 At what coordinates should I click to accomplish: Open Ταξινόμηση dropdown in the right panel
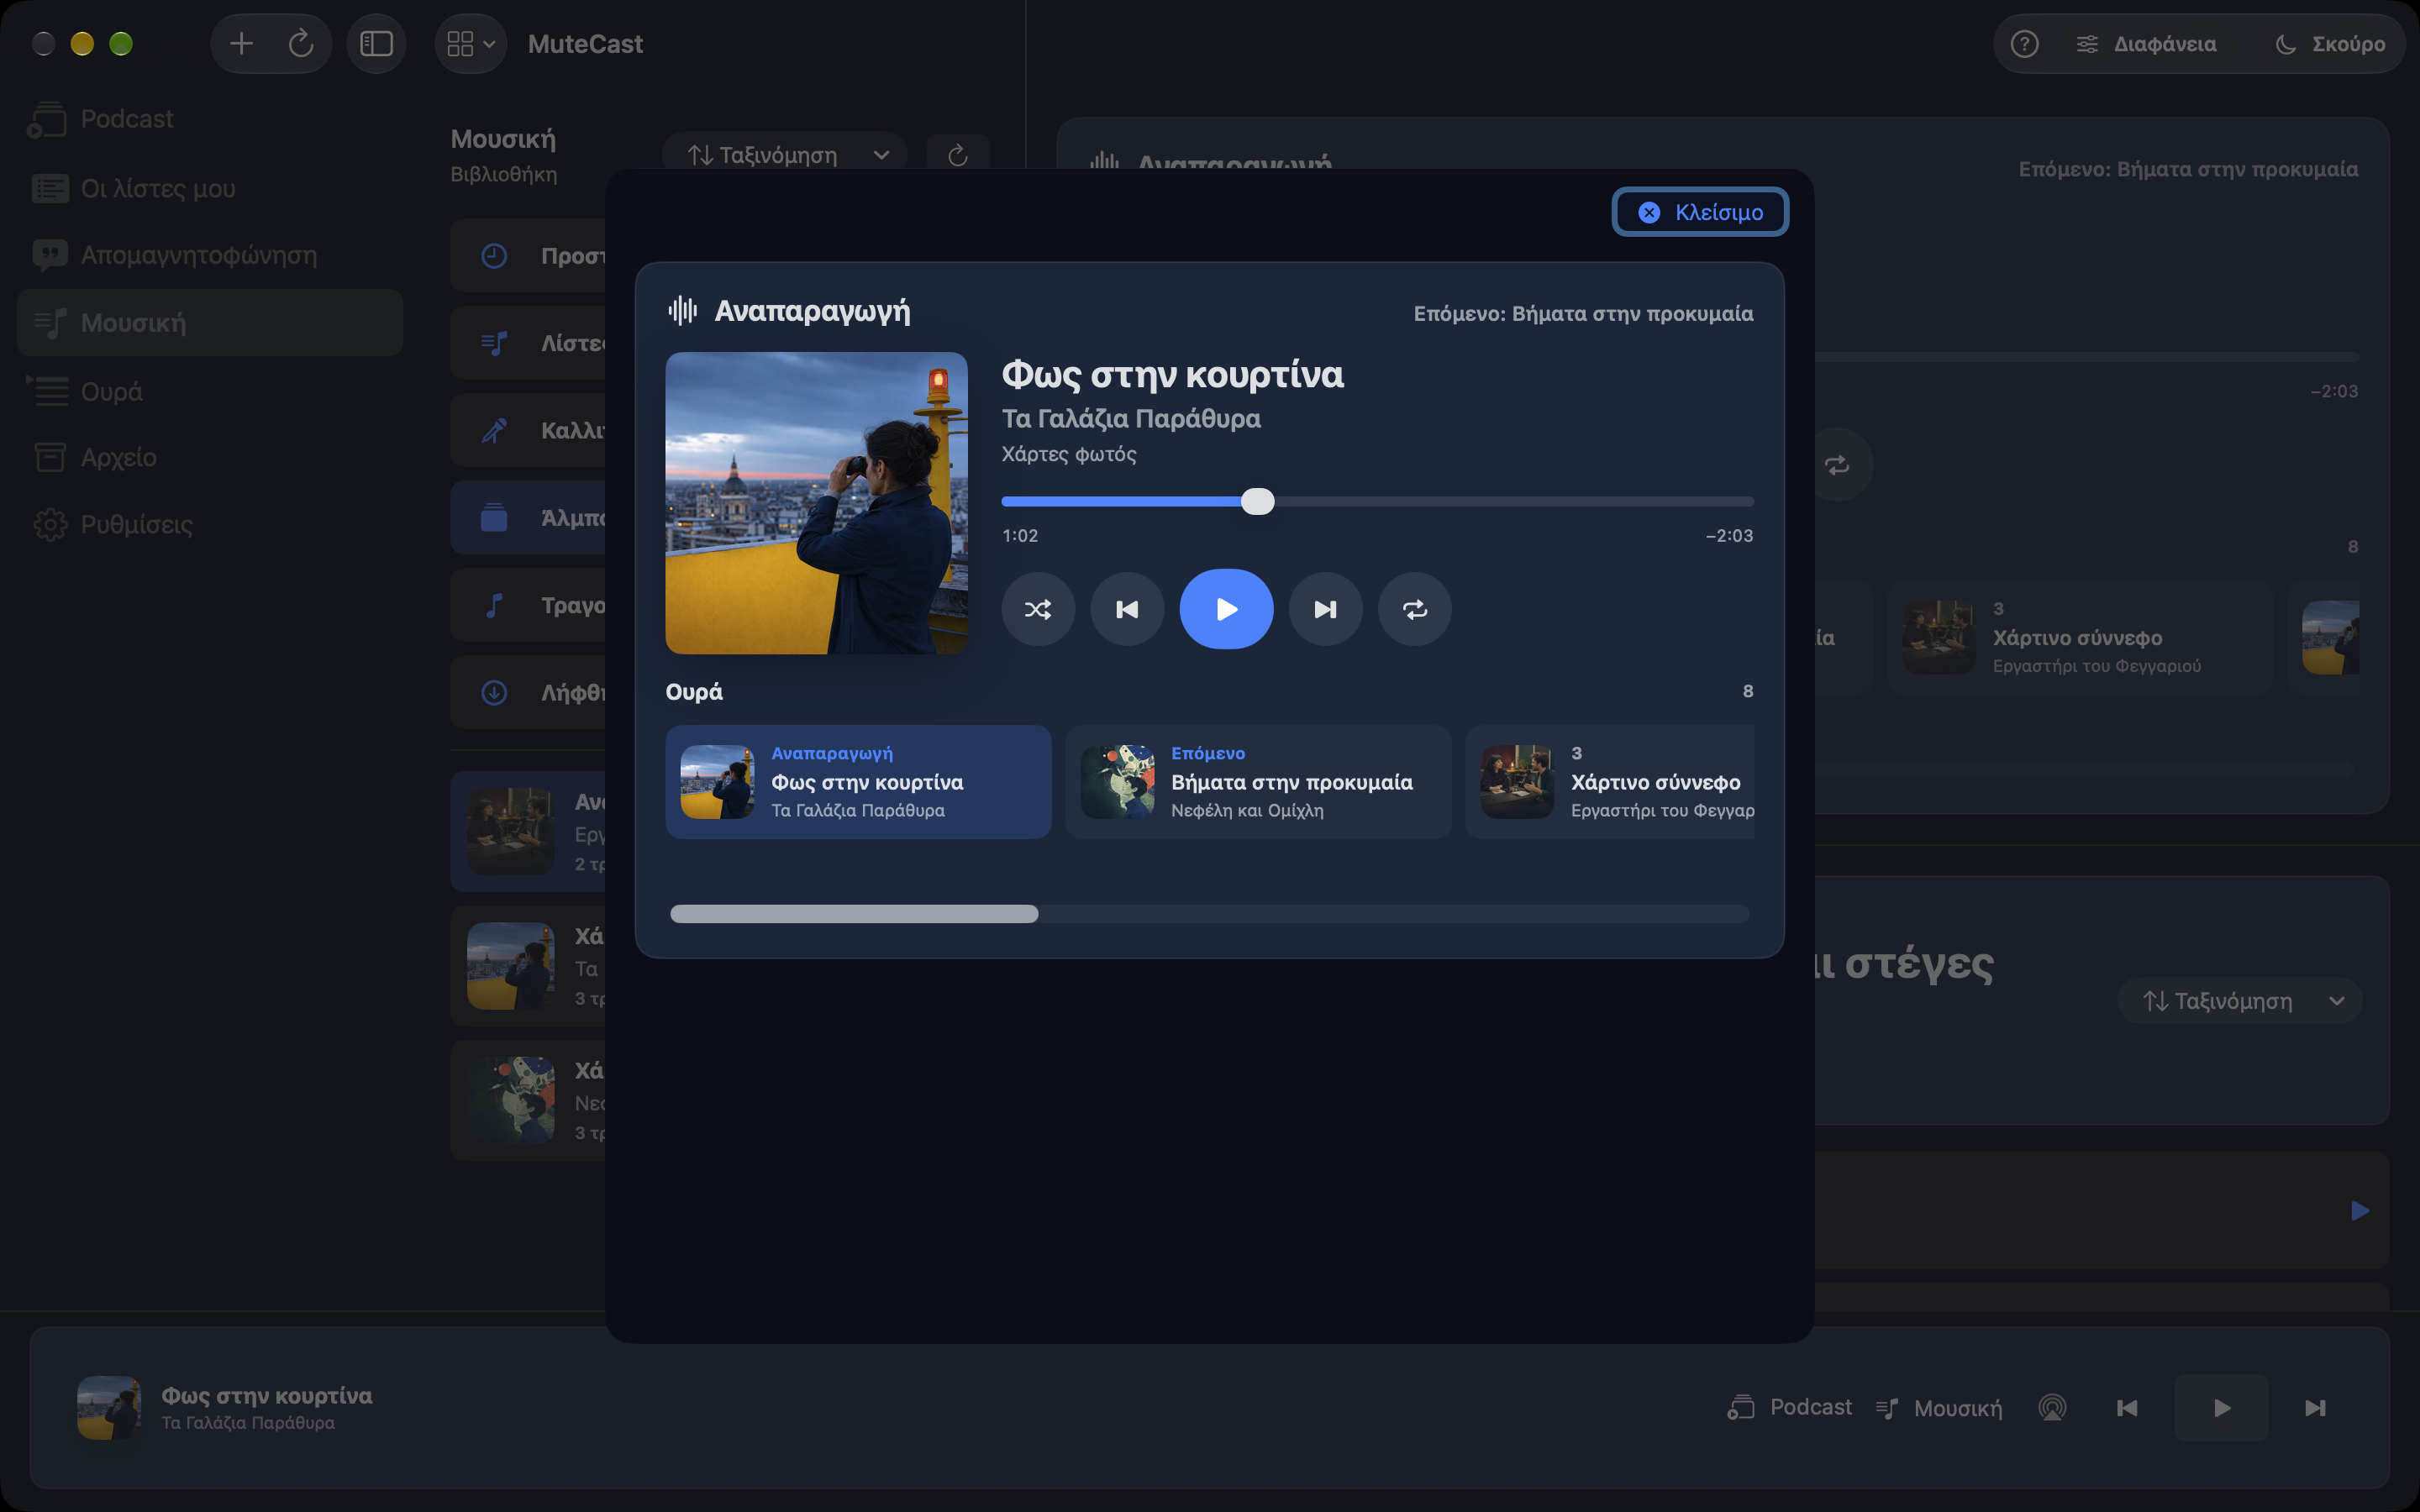[2239, 1001]
